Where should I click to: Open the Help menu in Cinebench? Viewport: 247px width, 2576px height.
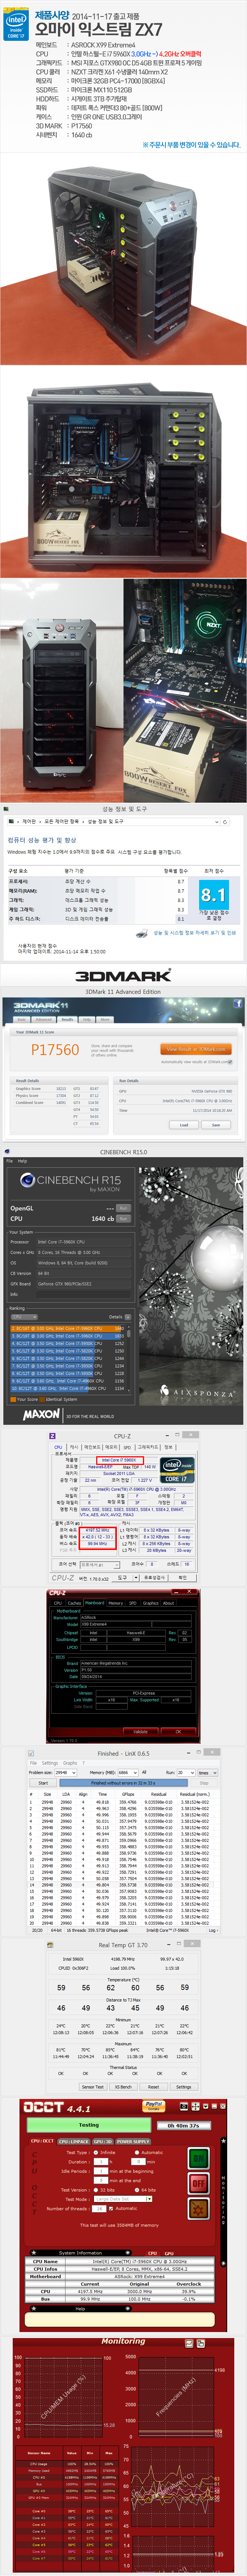pos(22,1161)
